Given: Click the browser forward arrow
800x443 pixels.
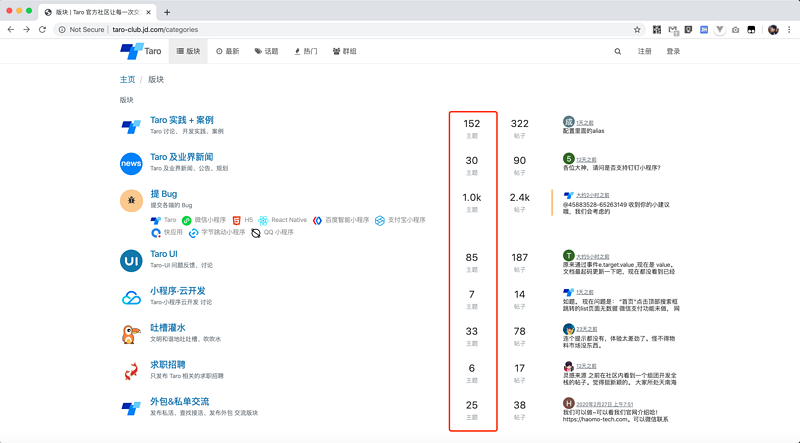Looking at the screenshot, I should 27,30.
